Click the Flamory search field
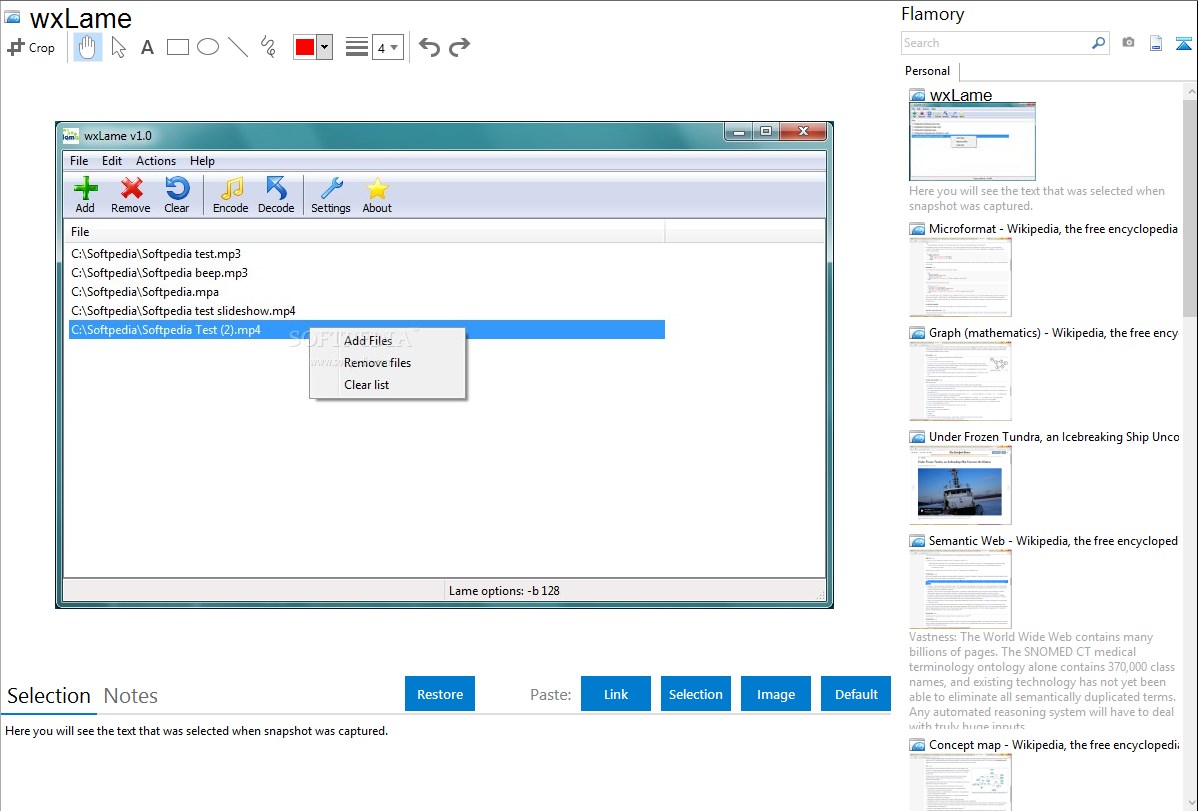 point(995,43)
